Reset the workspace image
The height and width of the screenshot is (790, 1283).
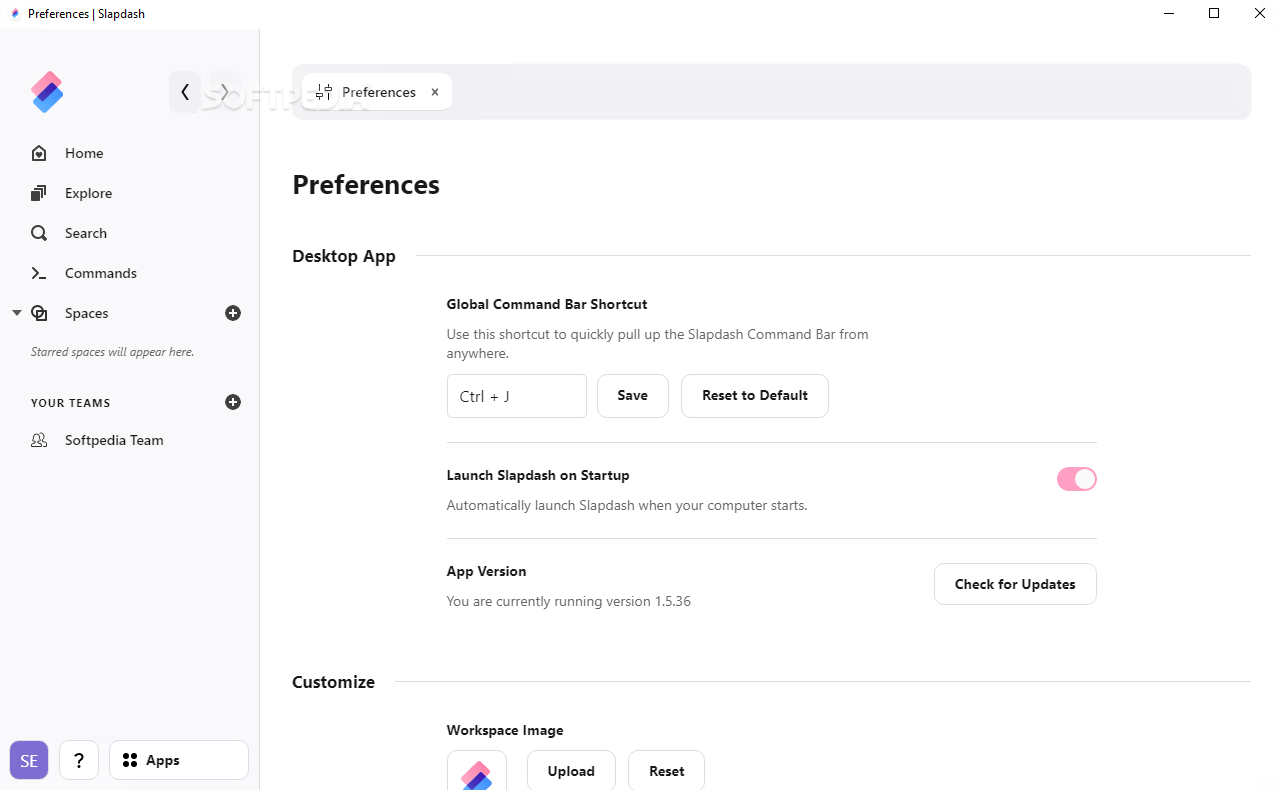tap(667, 771)
